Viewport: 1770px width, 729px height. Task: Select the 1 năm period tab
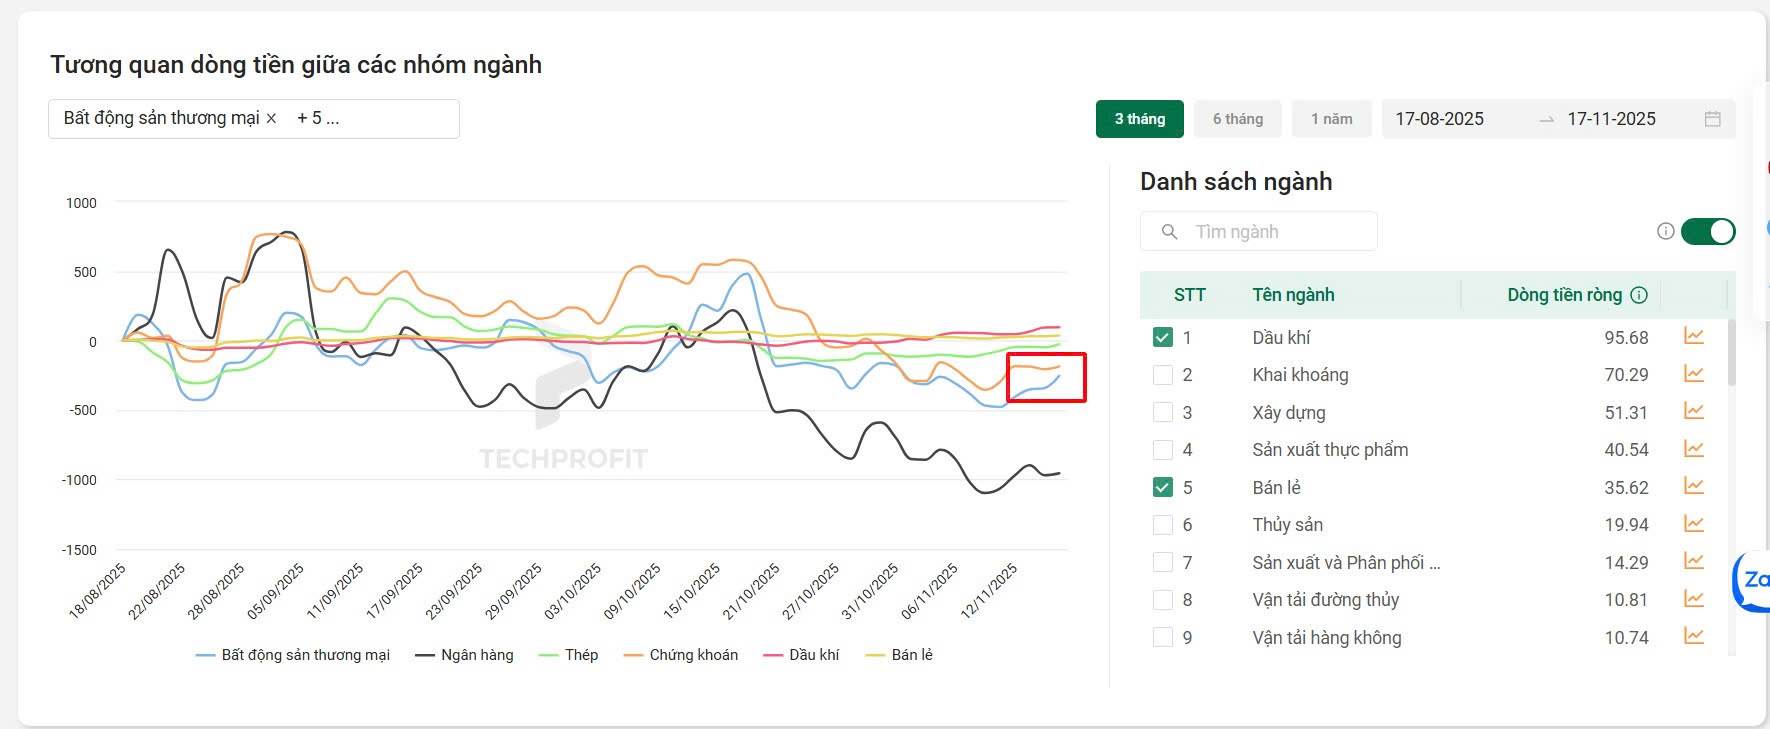(x=1331, y=119)
